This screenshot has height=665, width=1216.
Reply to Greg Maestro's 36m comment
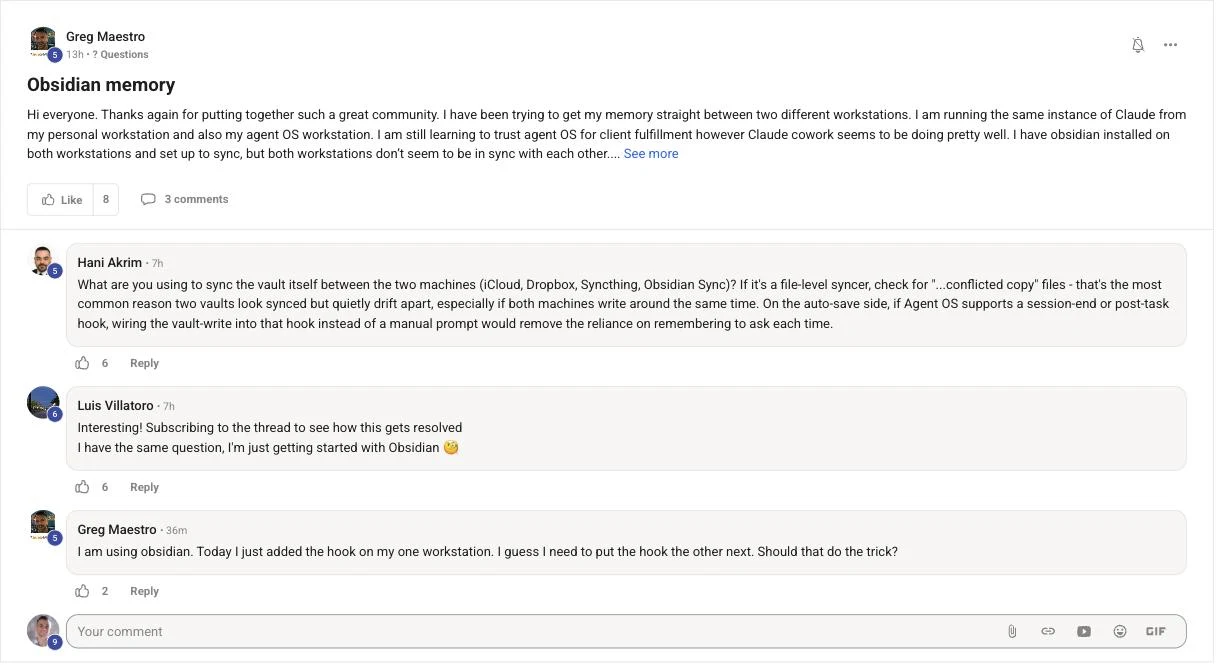145,592
